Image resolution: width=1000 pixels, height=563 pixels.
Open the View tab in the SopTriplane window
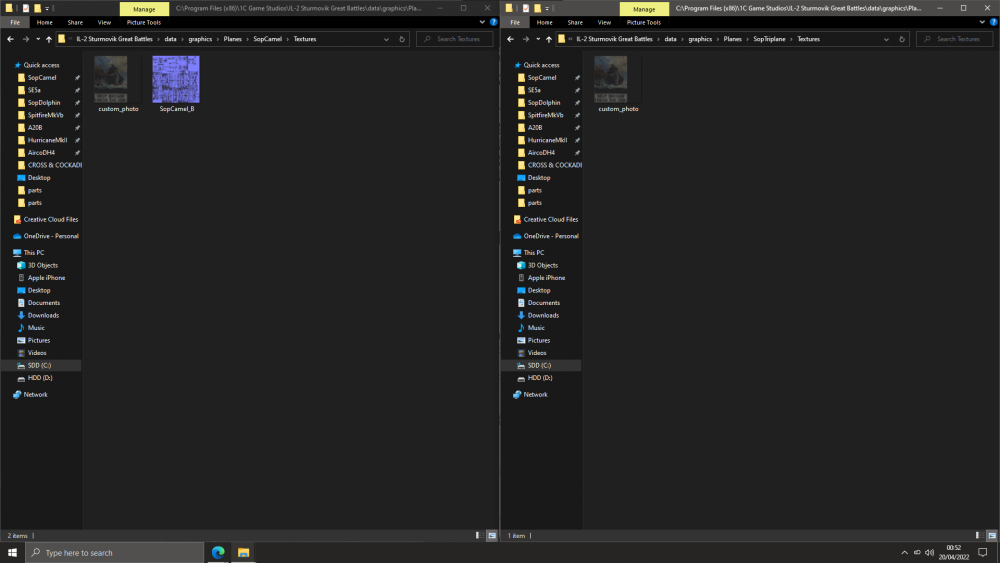604,22
